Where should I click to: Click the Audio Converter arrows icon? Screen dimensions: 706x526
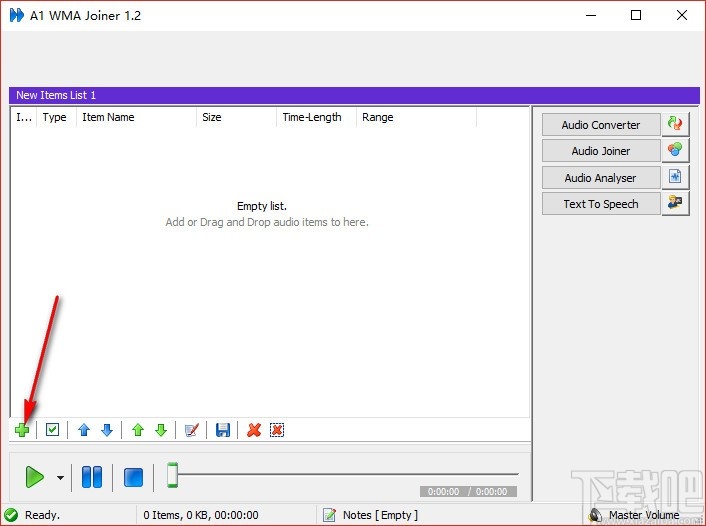pyautogui.click(x=675, y=124)
